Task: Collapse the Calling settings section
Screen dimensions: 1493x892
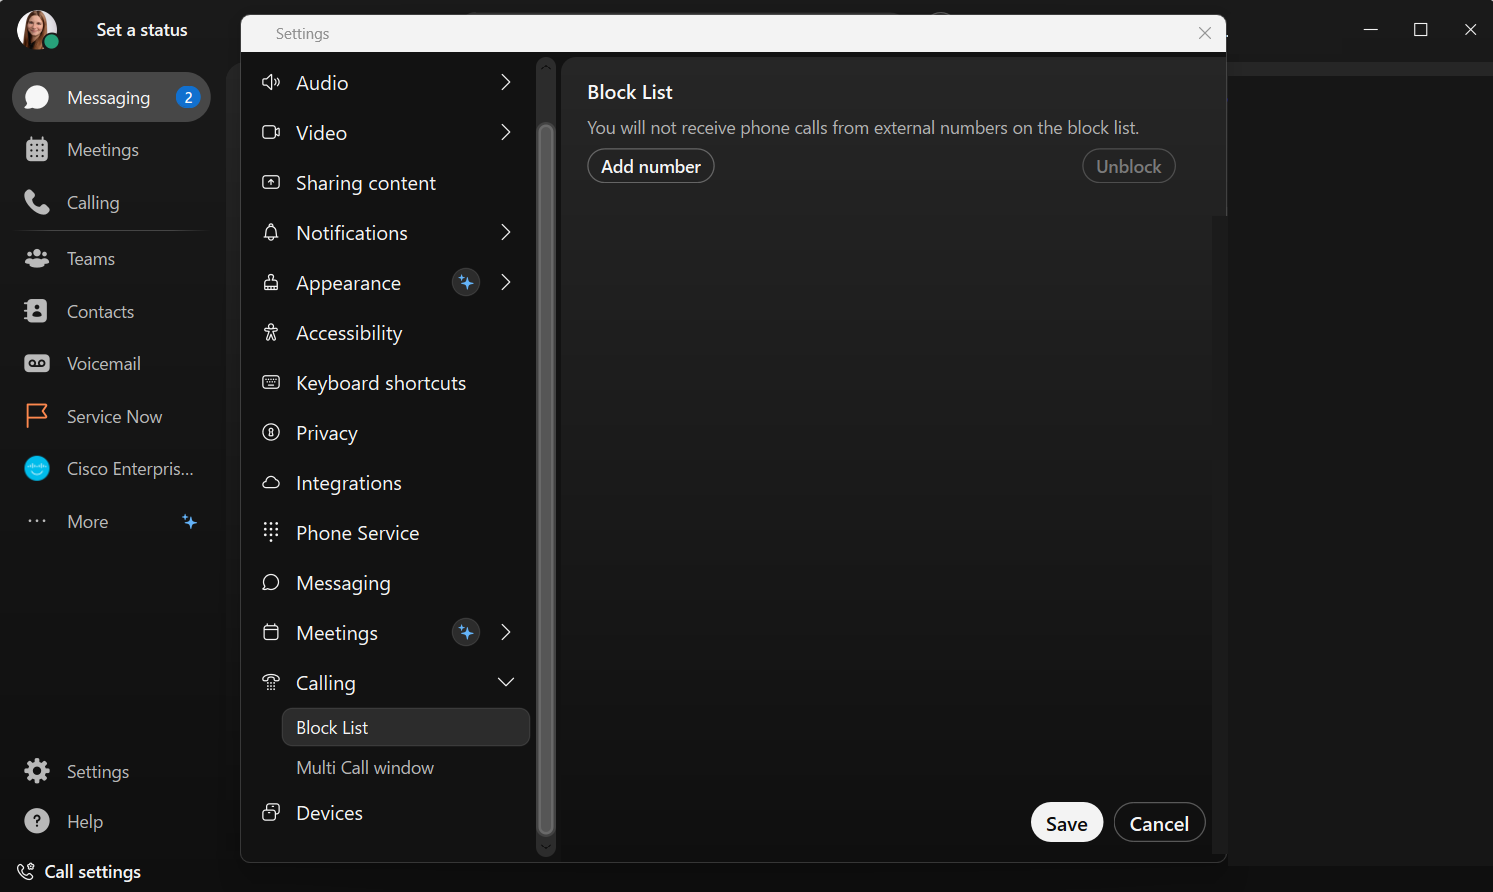Action: 506,683
